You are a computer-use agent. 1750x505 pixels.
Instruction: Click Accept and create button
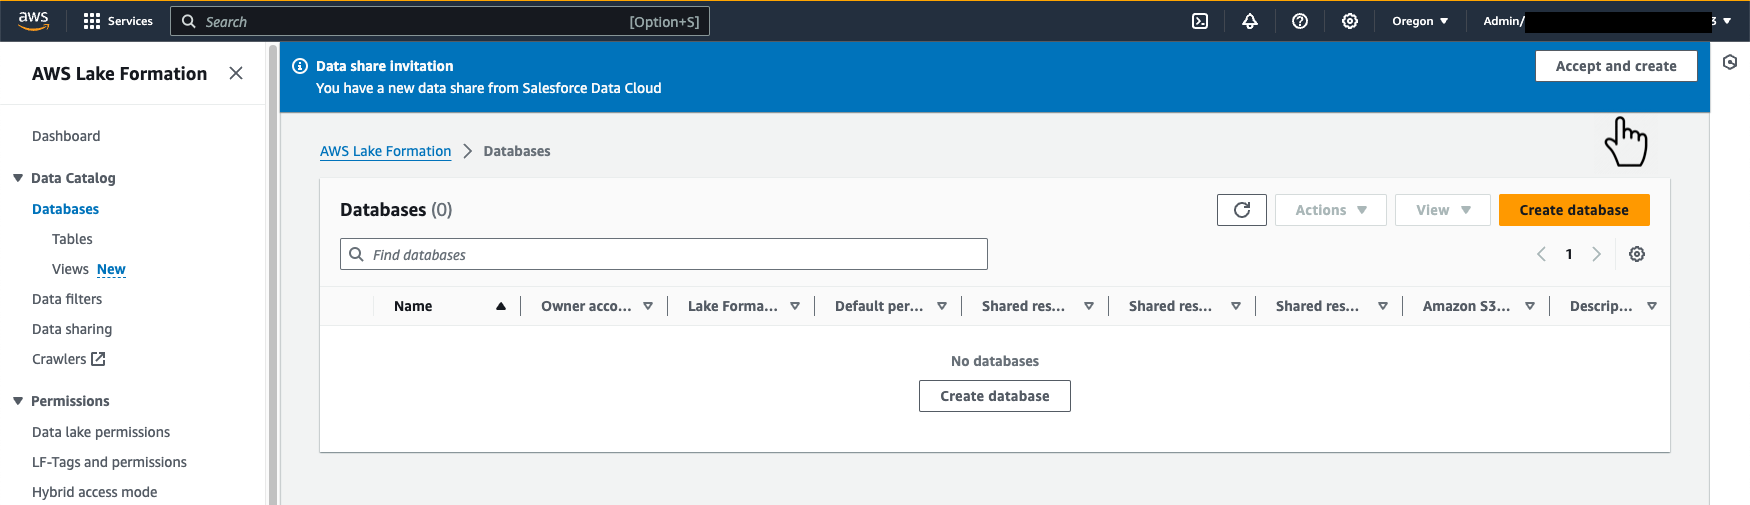coord(1615,66)
